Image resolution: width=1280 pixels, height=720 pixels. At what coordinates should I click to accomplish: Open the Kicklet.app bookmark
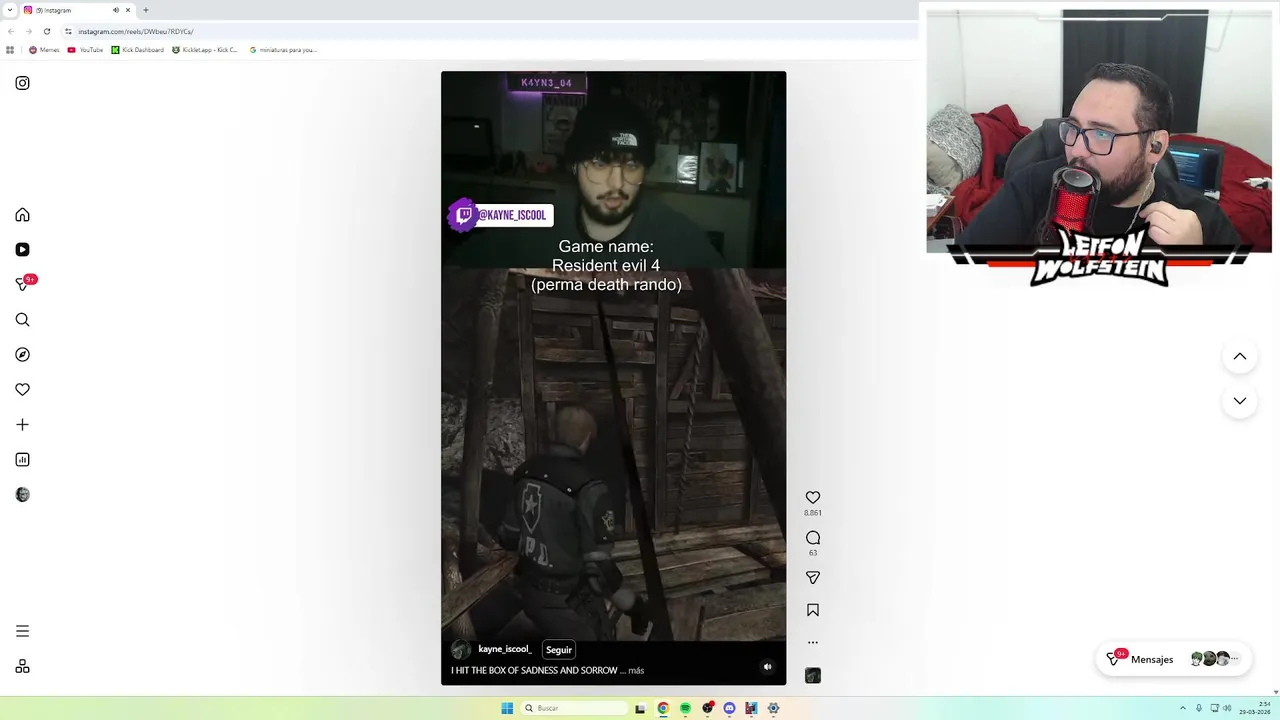(205, 50)
